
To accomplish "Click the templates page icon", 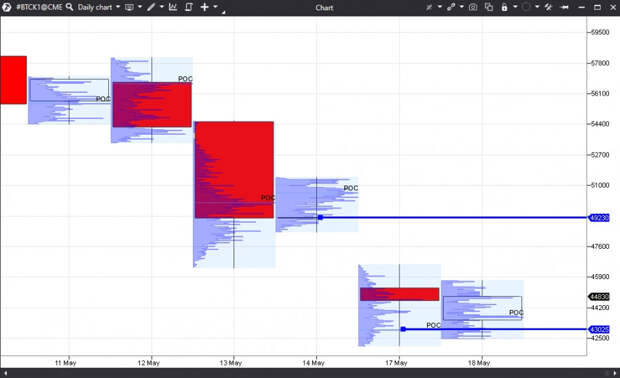I will pos(189,7).
